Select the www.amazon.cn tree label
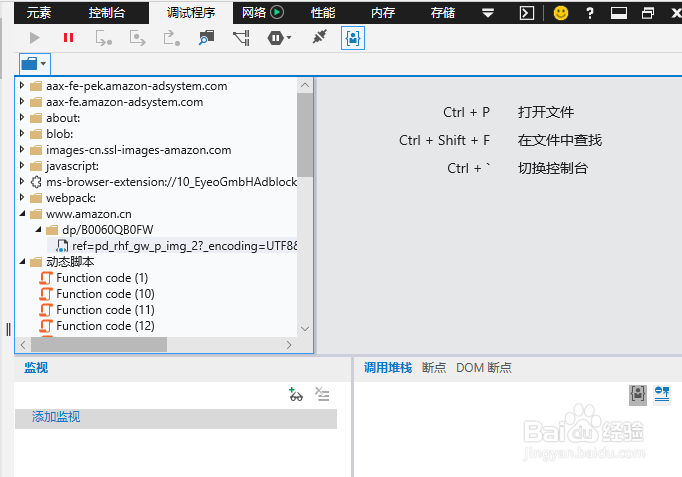 [89, 214]
